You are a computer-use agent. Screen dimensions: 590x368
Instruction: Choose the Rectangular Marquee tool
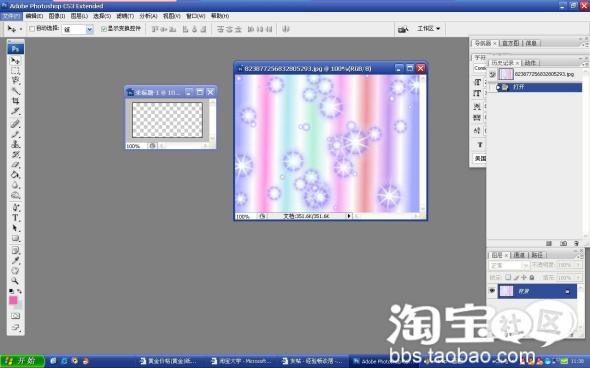tap(15, 70)
